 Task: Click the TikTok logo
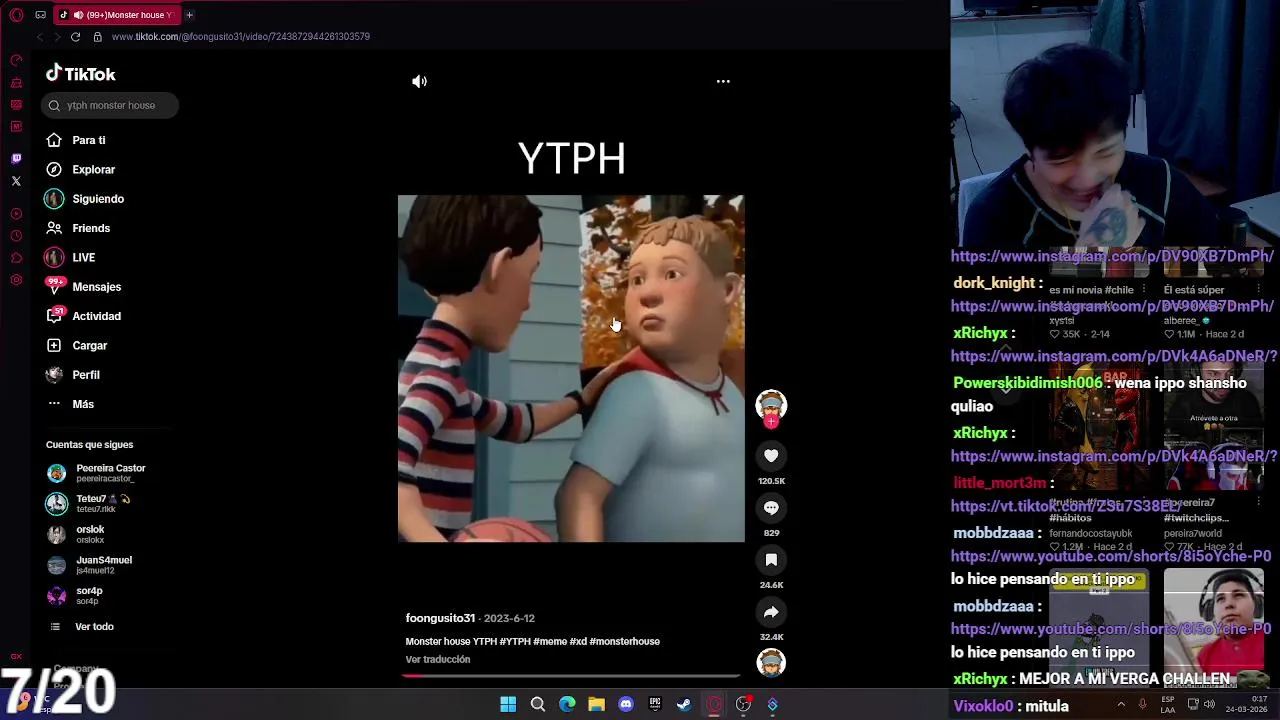pos(81,74)
